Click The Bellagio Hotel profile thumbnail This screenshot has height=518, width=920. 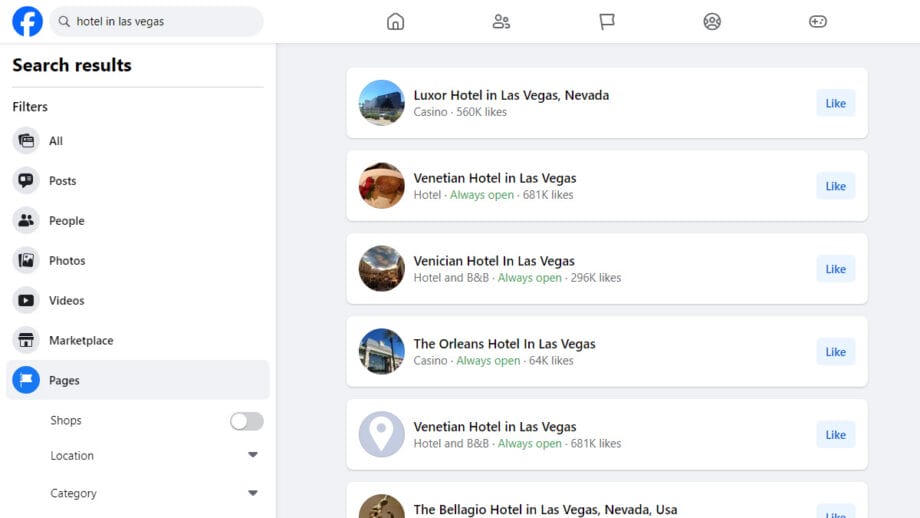click(x=381, y=506)
